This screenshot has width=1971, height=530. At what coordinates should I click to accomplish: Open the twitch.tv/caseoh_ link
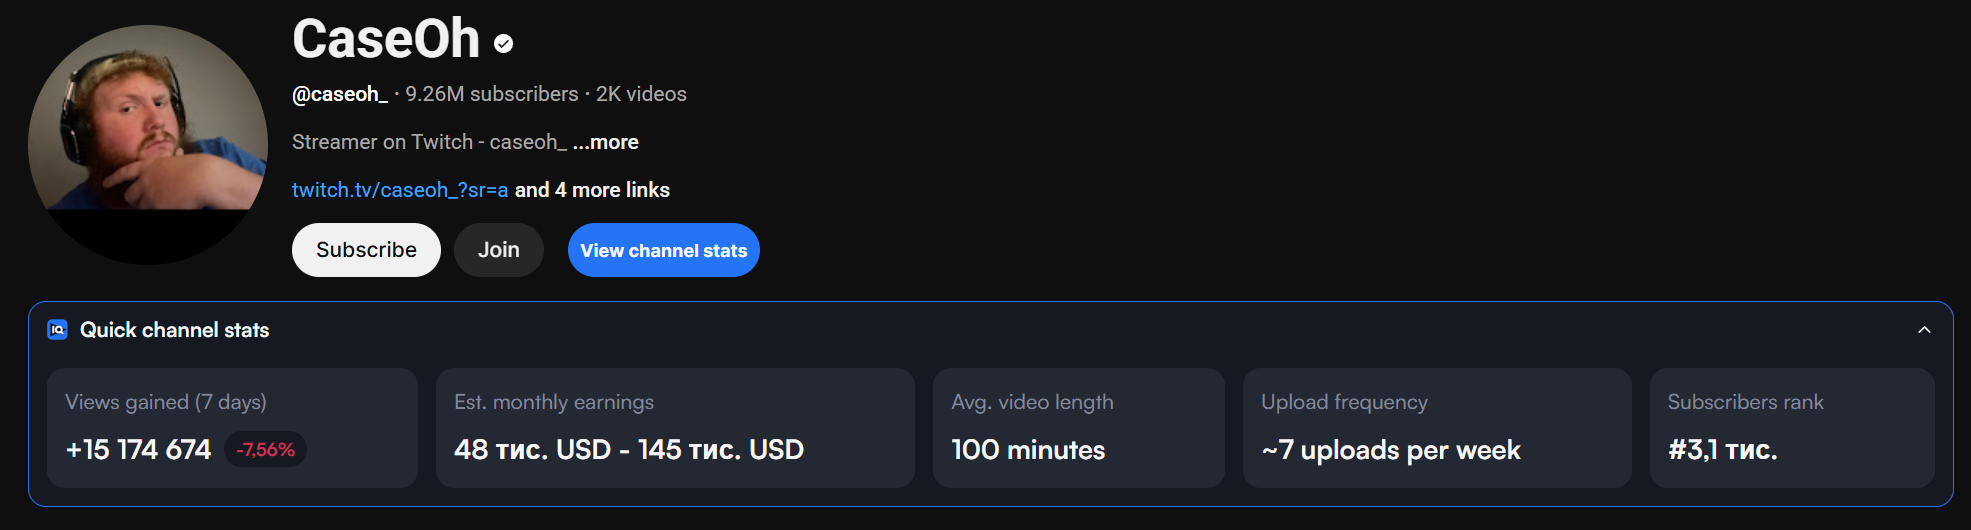point(400,190)
